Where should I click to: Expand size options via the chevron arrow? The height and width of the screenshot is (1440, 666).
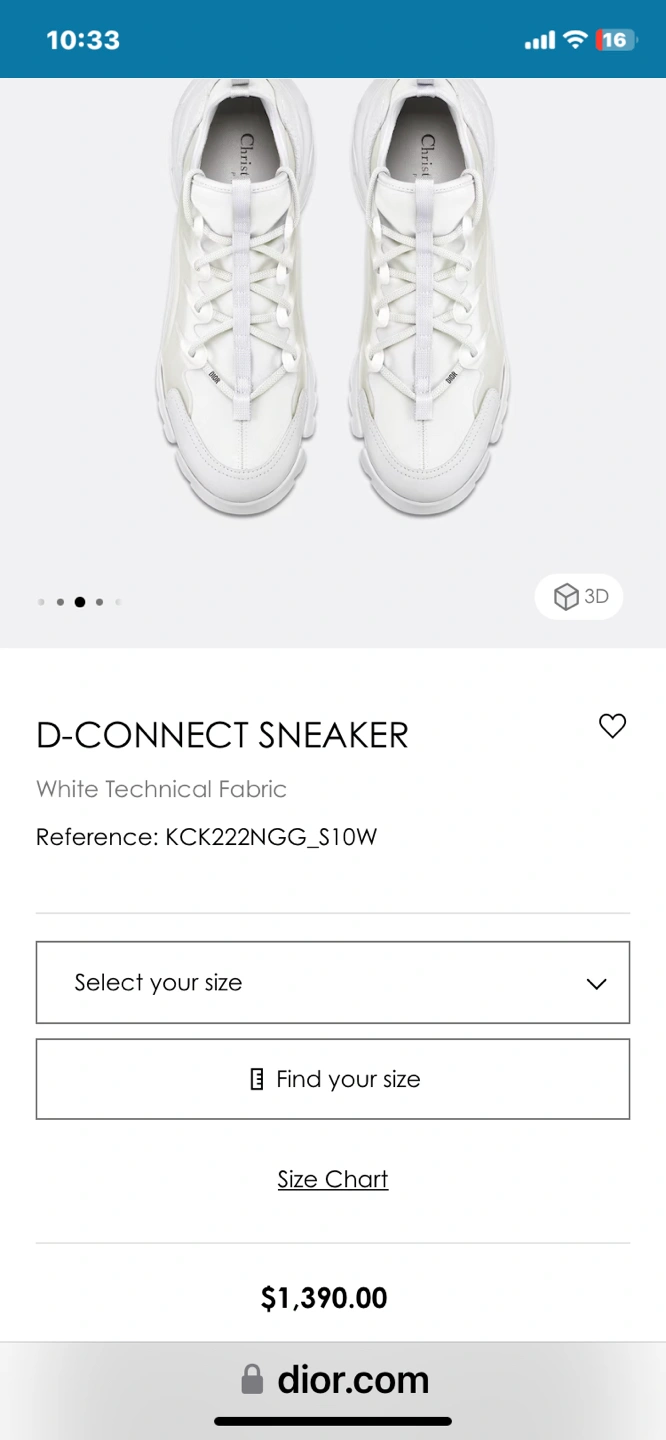596,984
